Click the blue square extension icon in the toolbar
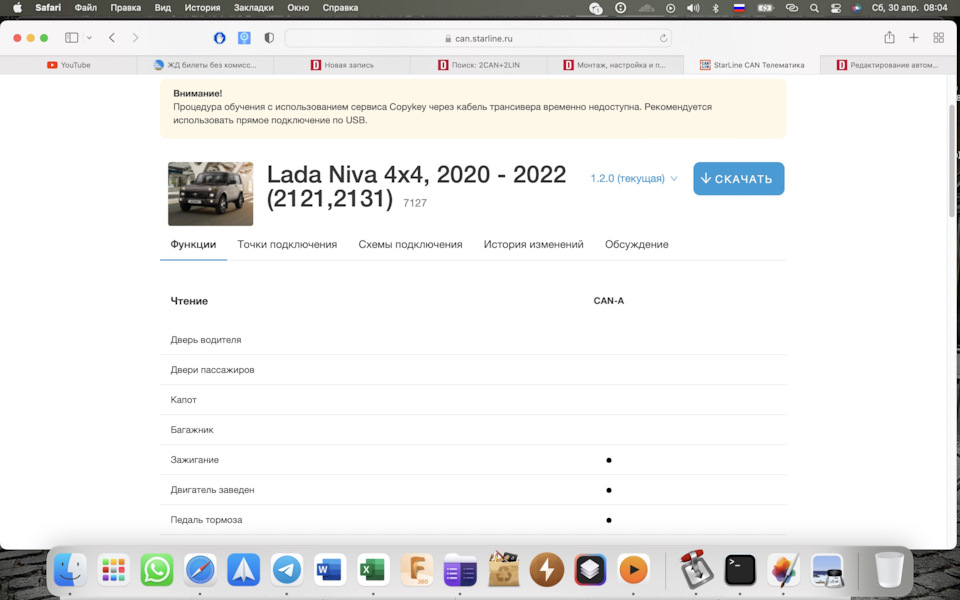 click(244, 38)
